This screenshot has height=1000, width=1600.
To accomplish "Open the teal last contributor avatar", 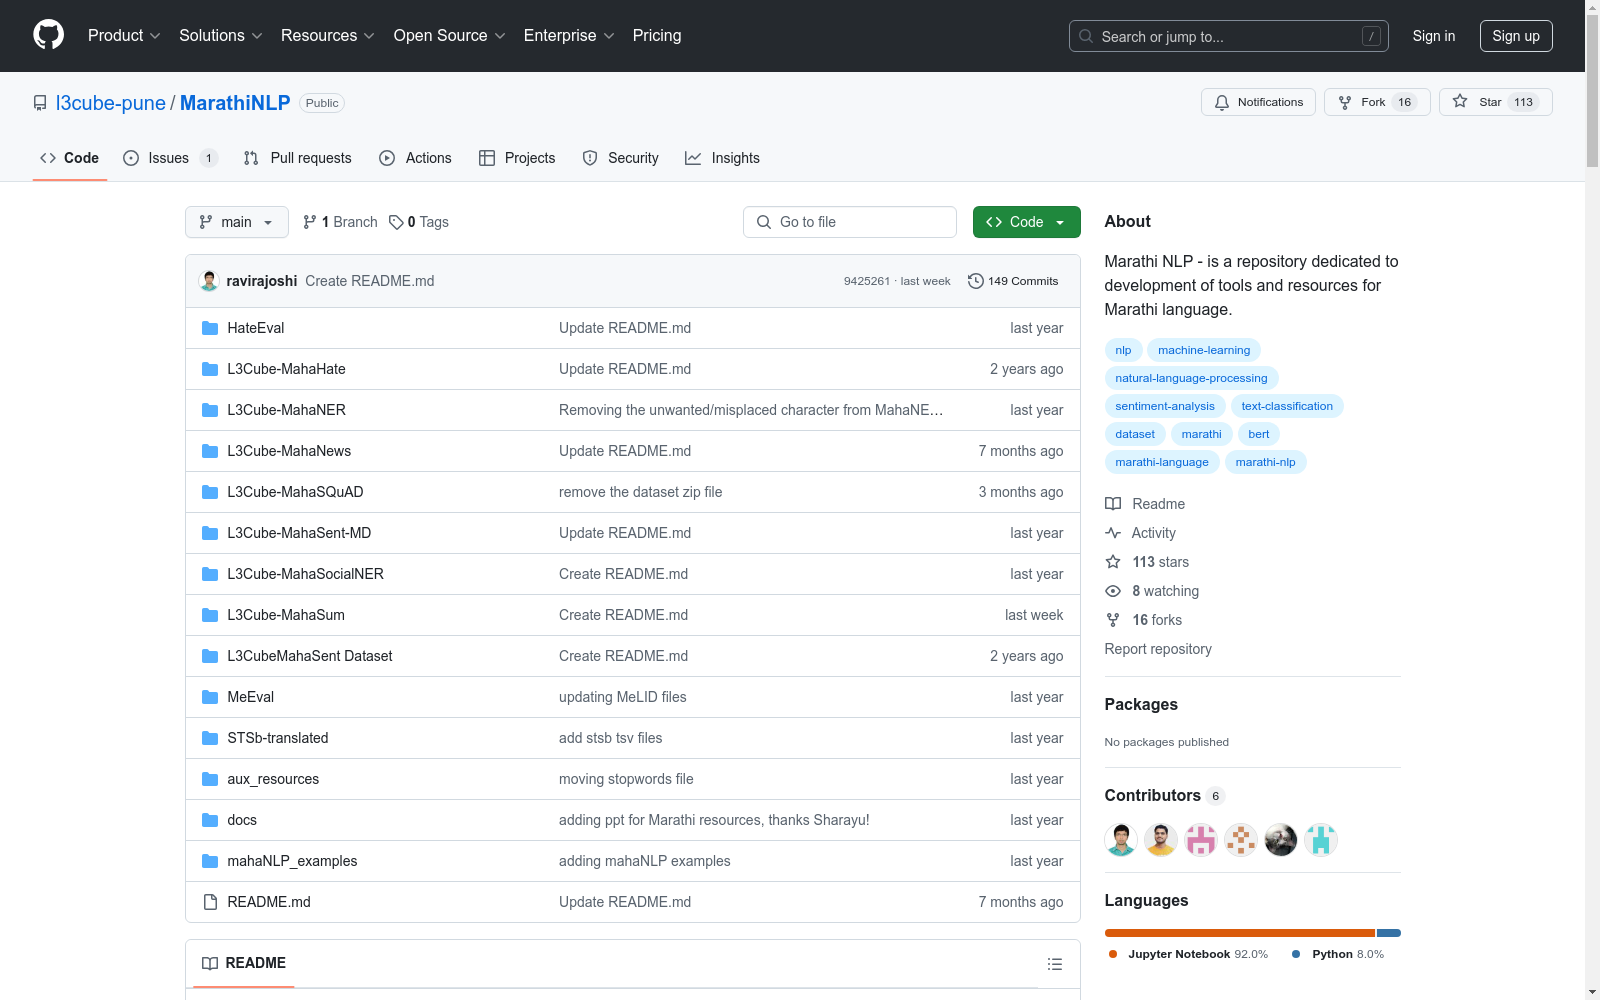I will point(1321,840).
